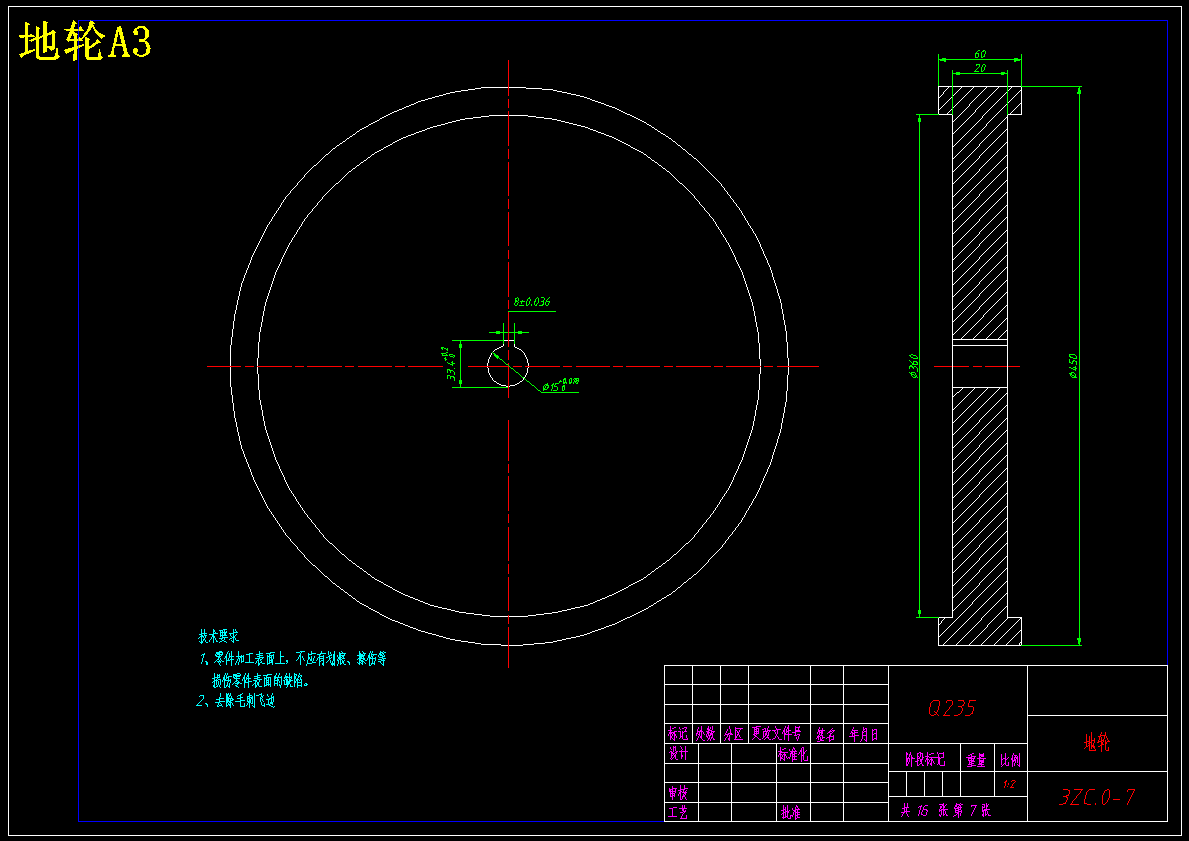Image resolution: width=1189 pixels, height=841 pixels.
Task: Select the '处数' title block cell
Action: pos(706,733)
